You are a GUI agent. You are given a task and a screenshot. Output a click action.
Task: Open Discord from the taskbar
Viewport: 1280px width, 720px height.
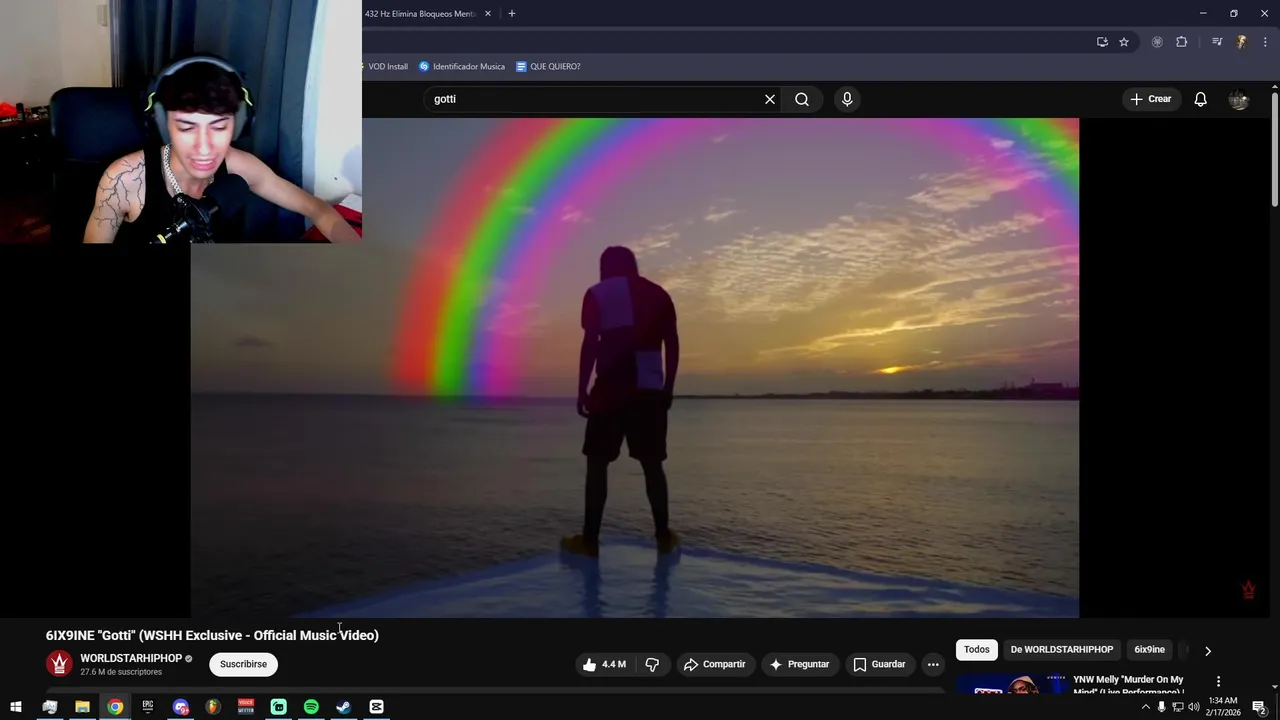181,707
